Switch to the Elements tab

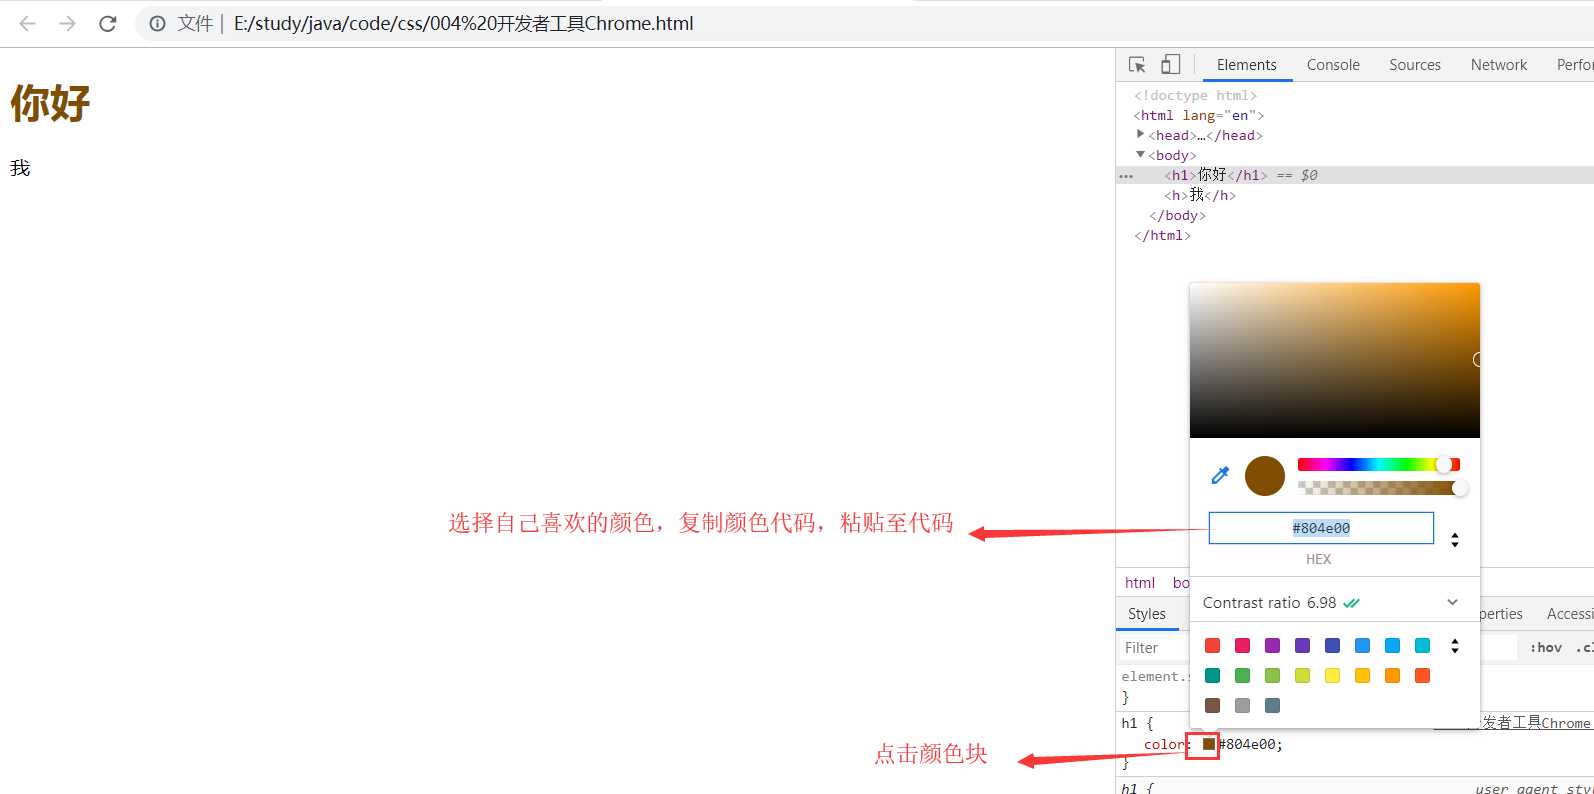1246,65
